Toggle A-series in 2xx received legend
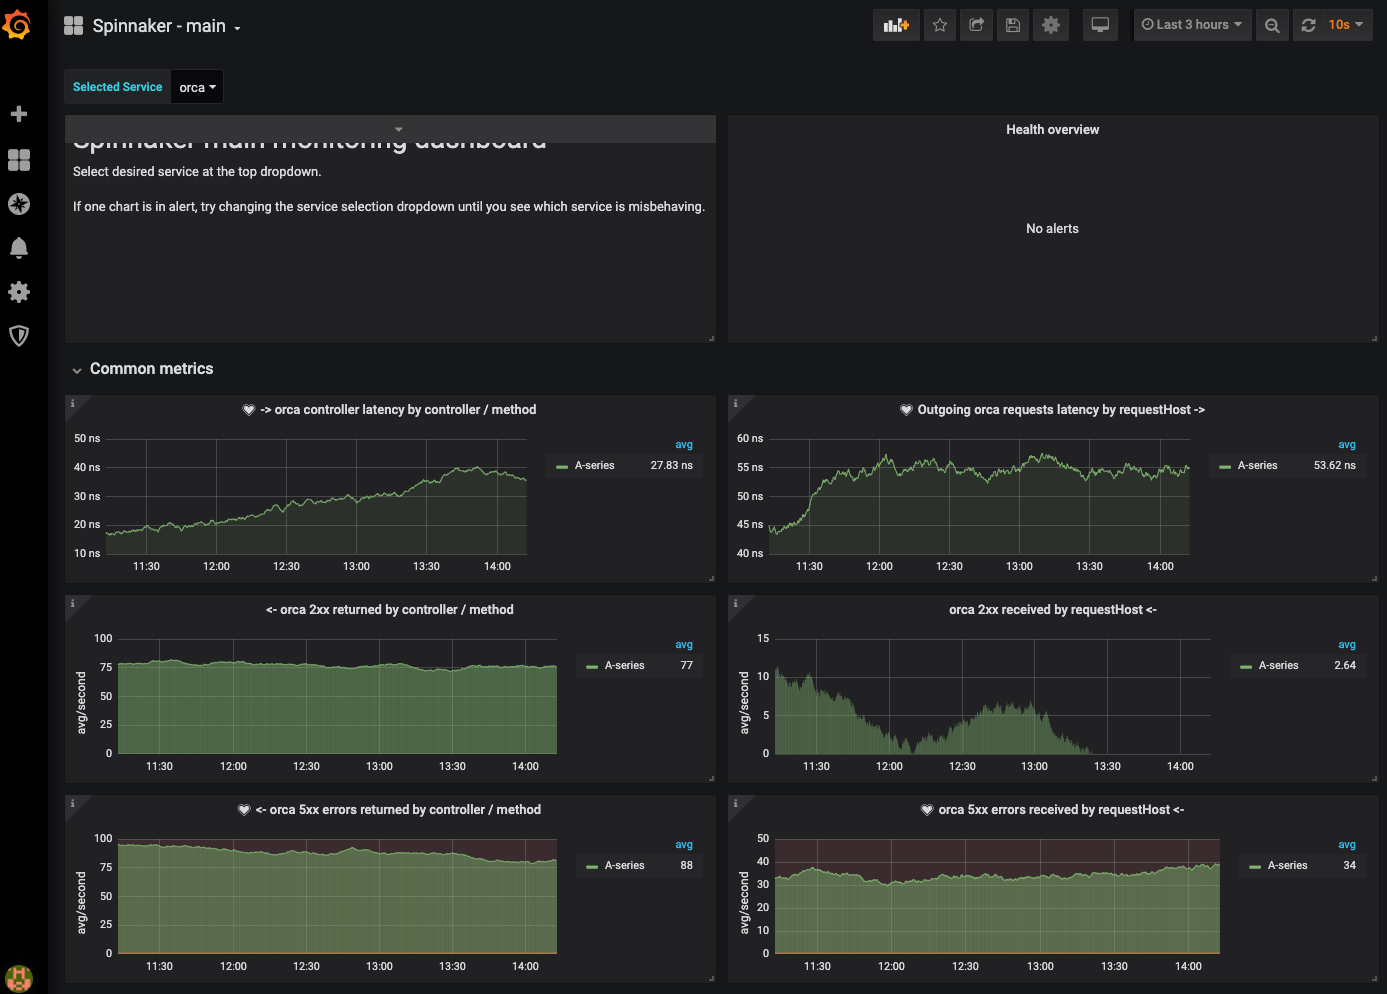The width and height of the screenshot is (1387, 994). tap(1278, 666)
